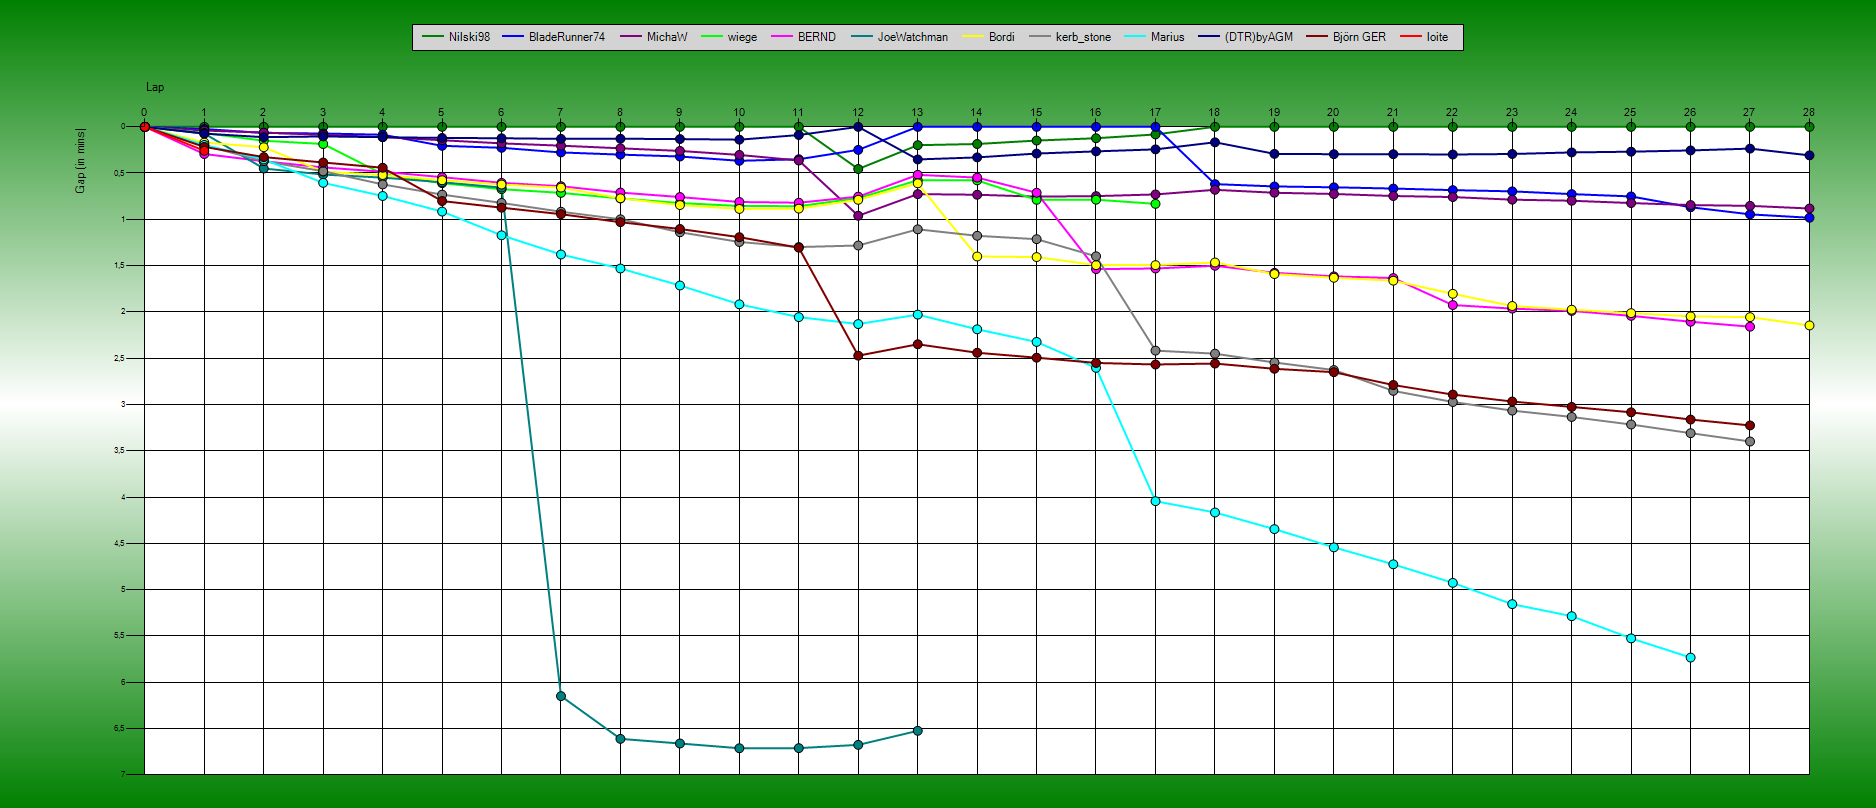
Task: Click the Gap [in mins] axis title
Action: coord(81,160)
